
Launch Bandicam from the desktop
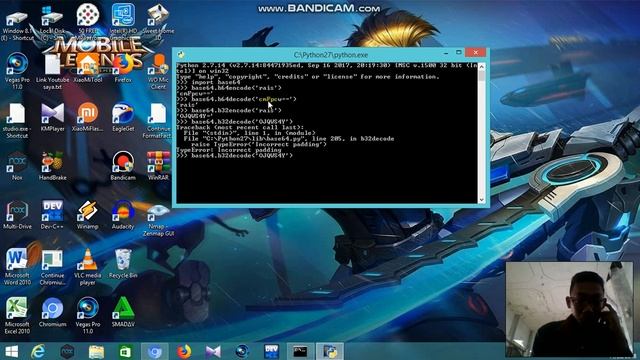(x=123, y=167)
